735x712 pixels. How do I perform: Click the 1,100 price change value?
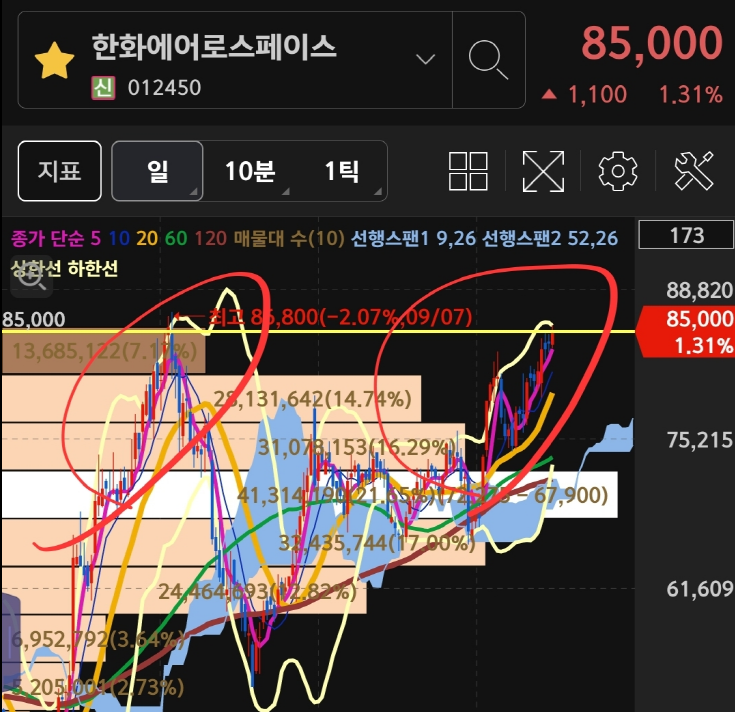point(597,95)
